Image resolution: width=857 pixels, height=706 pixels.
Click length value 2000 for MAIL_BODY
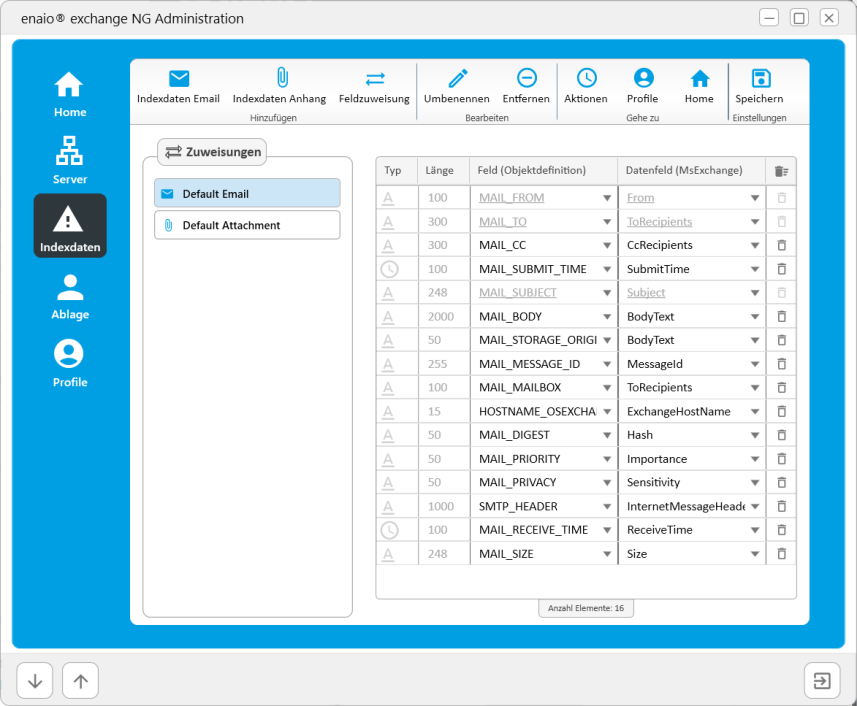(441, 317)
